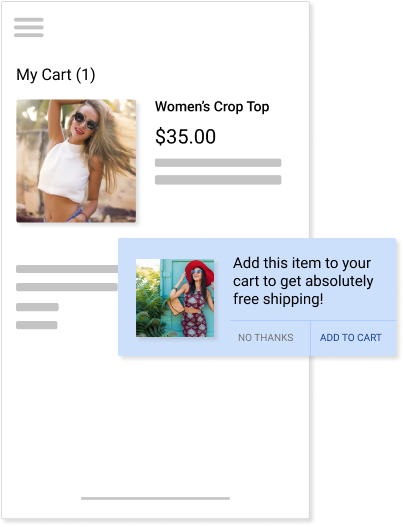
Task: Open the Women's Crop Top product photo
Action: click(76, 161)
